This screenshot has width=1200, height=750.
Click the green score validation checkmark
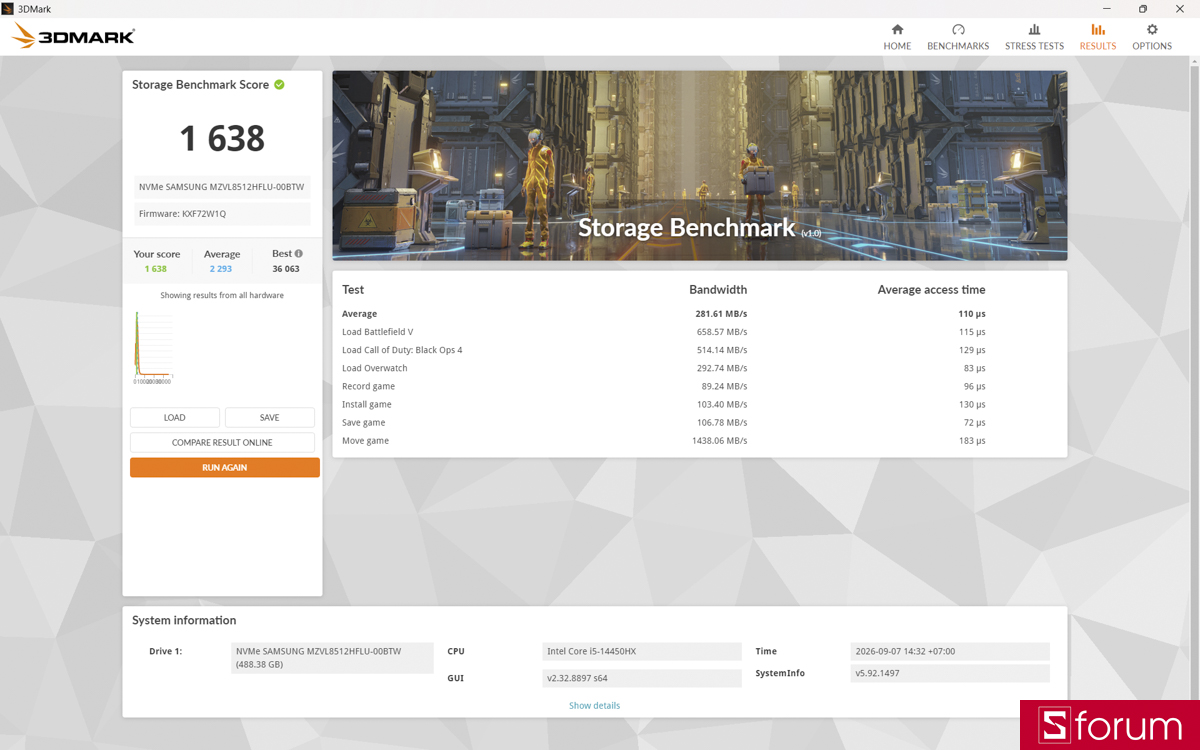[279, 85]
